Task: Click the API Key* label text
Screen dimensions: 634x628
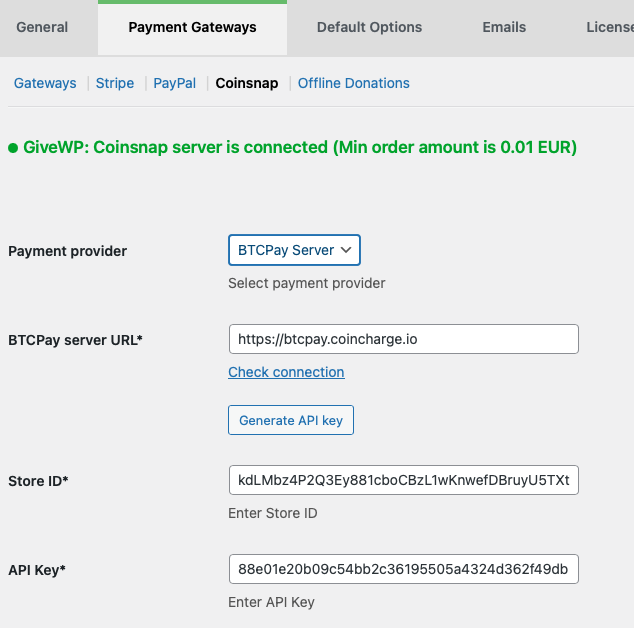Action: (36, 570)
